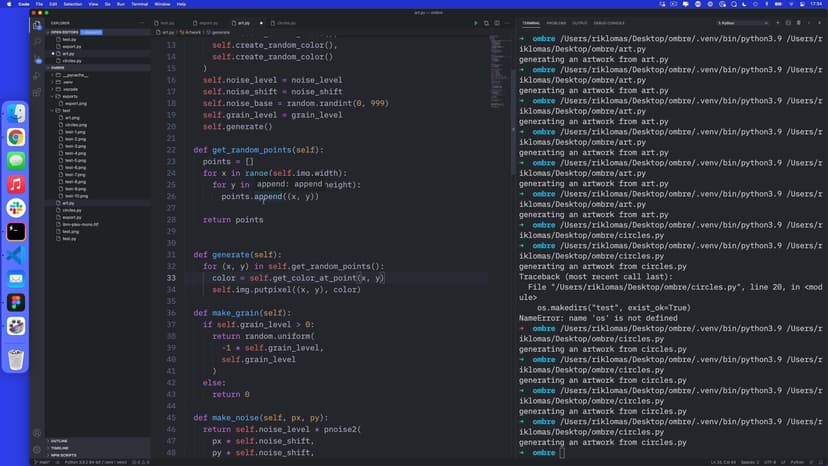
Task: Collapse the exports folder in Explorer
Action: 71,96
